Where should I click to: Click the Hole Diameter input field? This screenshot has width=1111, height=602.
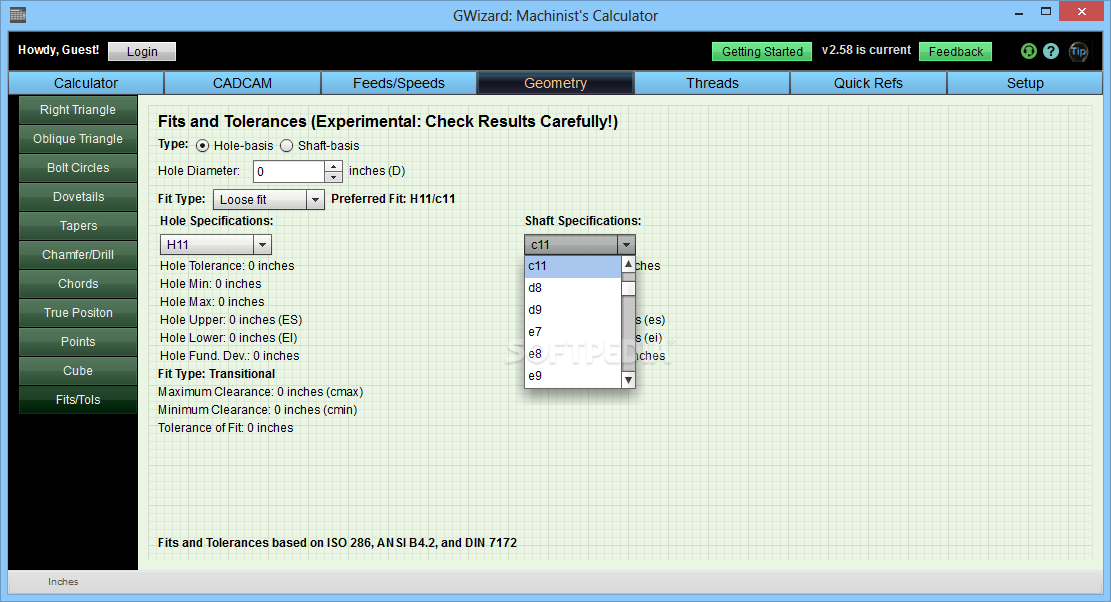288,171
